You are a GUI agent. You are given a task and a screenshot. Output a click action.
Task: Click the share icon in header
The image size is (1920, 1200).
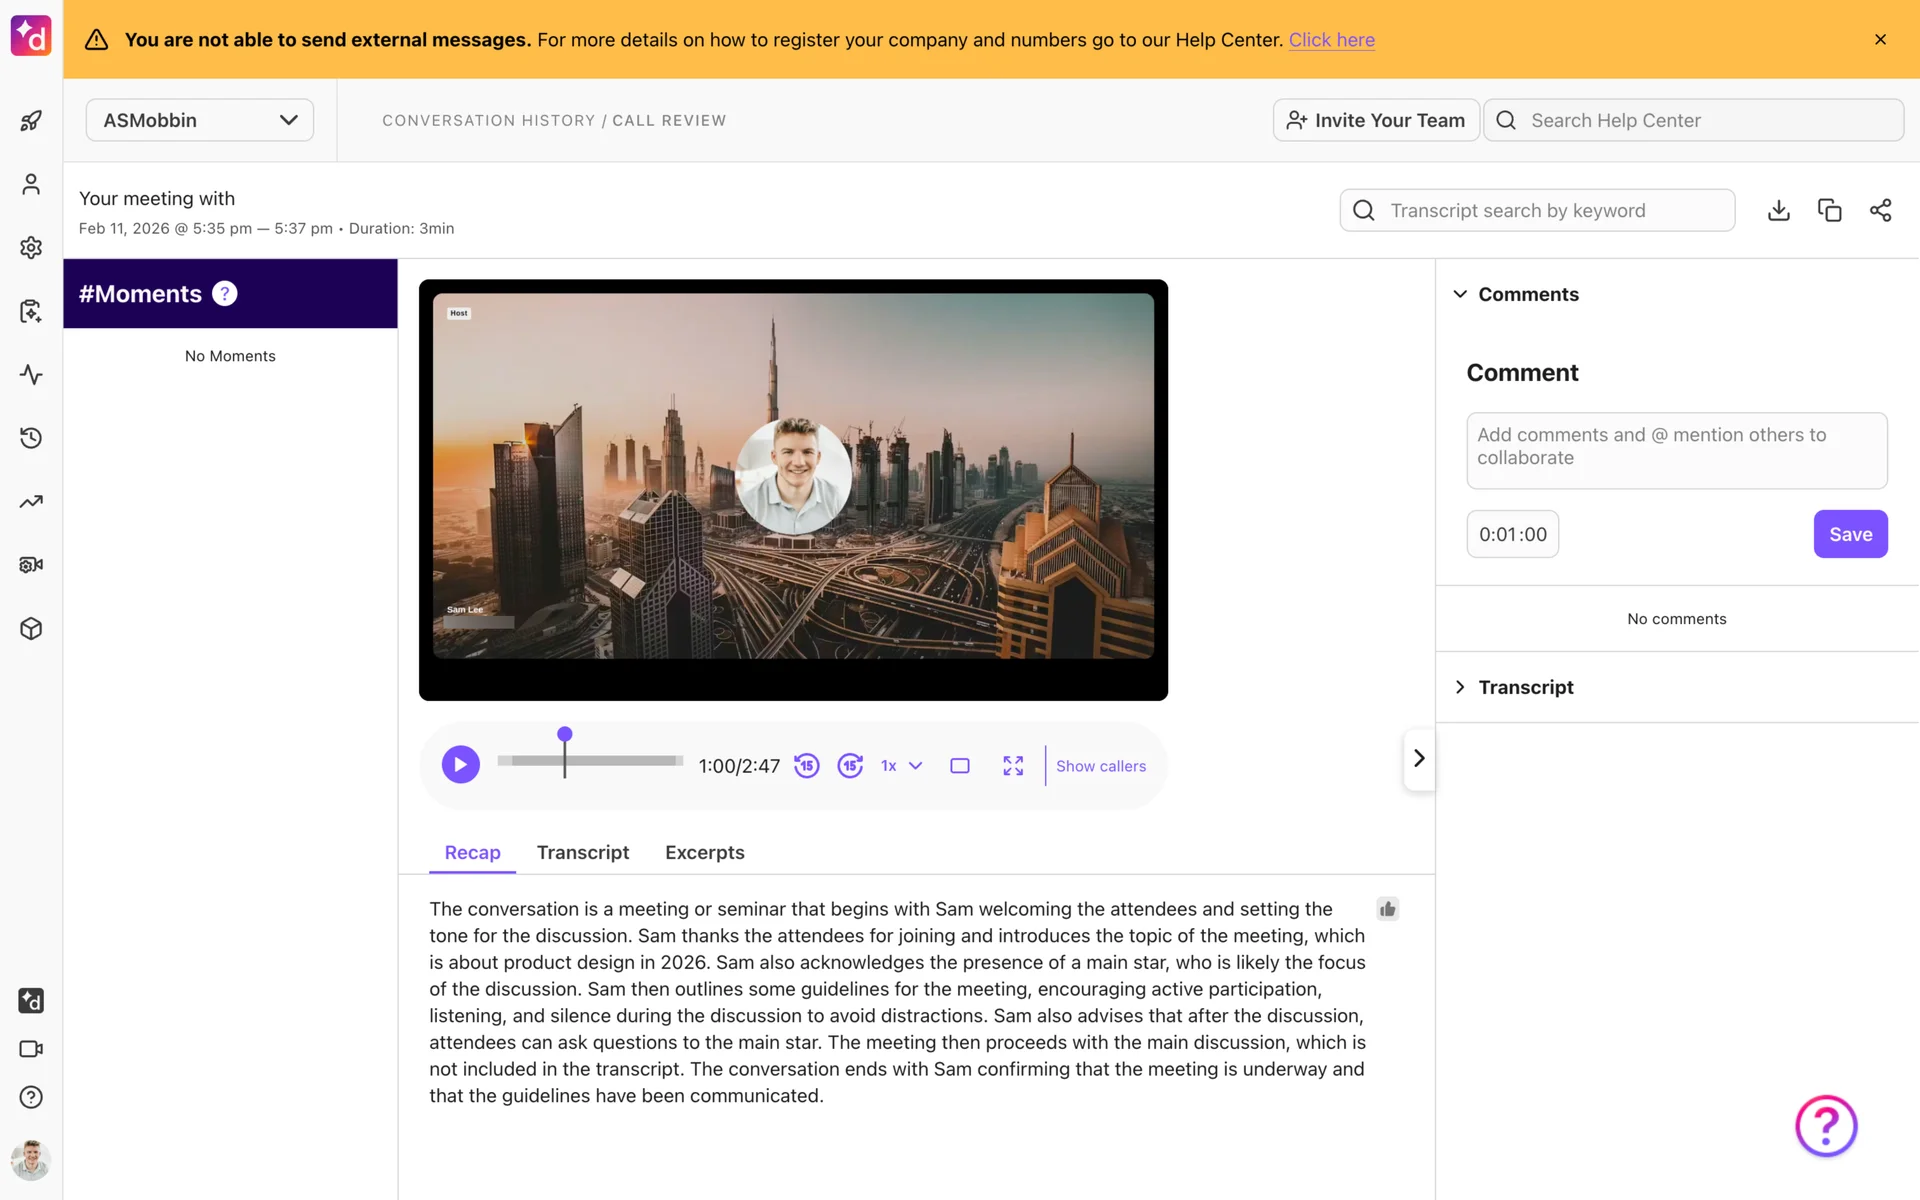pyautogui.click(x=1880, y=210)
